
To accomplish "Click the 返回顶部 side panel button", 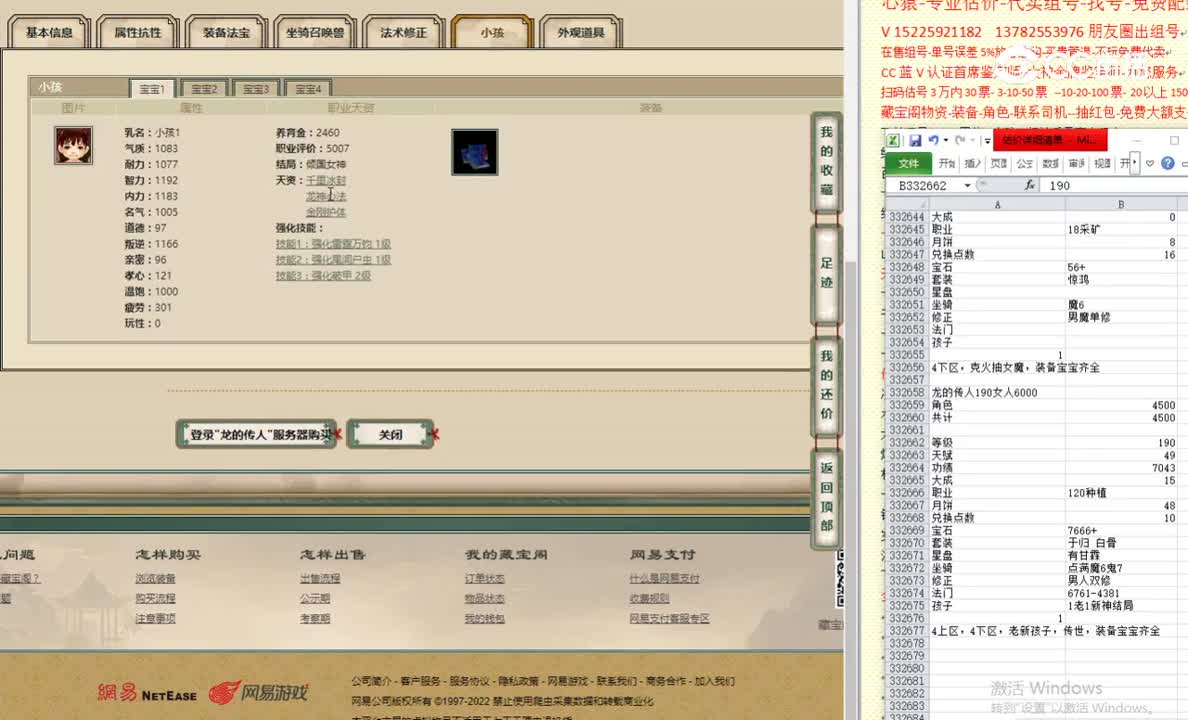I will tap(825, 493).
